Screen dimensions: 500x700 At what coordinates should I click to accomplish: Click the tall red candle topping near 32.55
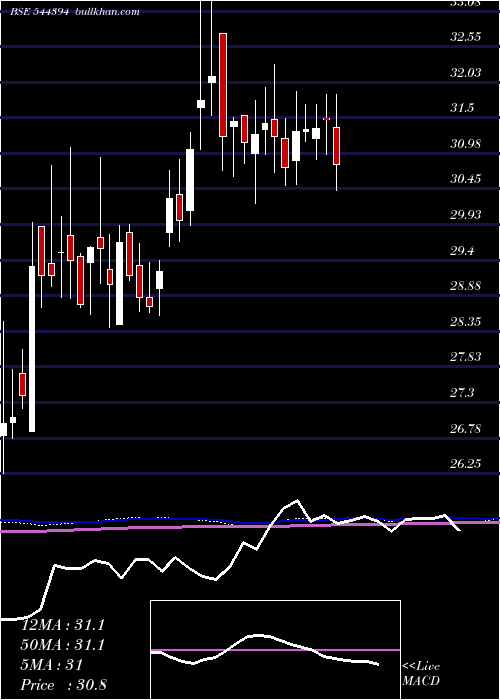click(x=223, y=85)
